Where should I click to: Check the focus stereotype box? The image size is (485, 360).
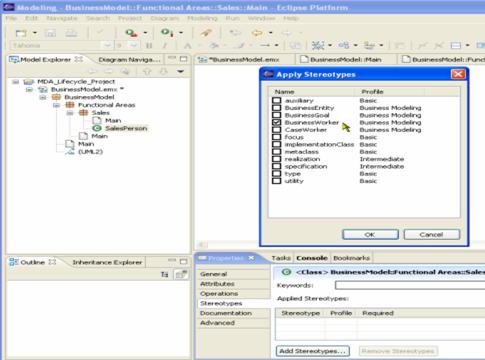click(276, 137)
